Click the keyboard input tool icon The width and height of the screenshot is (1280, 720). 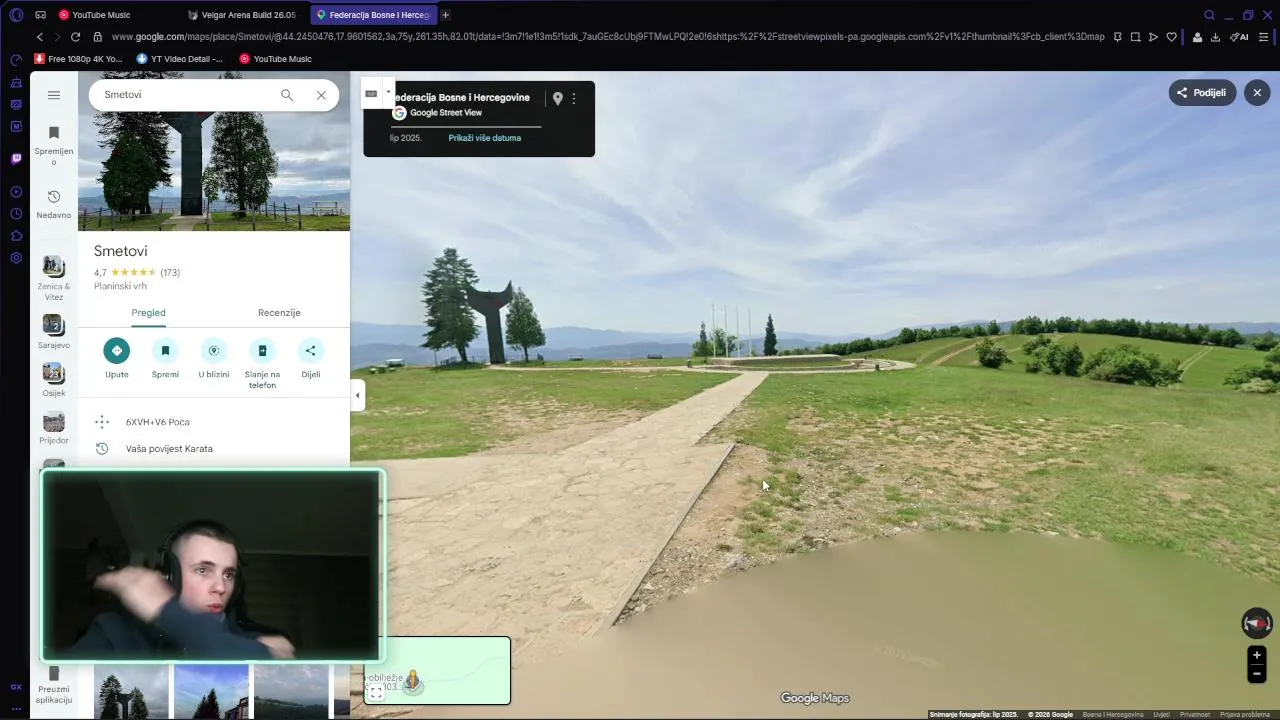point(371,93)
